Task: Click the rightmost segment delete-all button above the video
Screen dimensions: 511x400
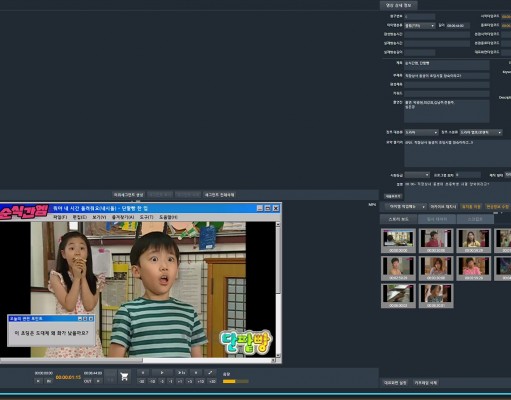Action: [219, 195]
